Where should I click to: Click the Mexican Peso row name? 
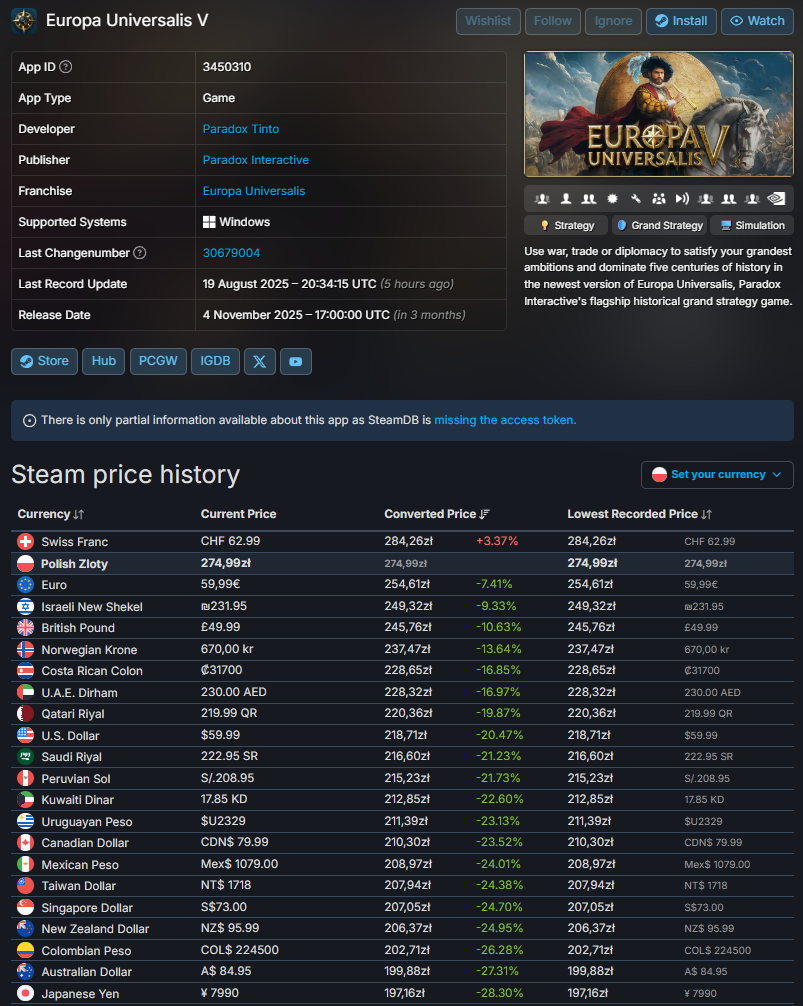click(80, 864)
